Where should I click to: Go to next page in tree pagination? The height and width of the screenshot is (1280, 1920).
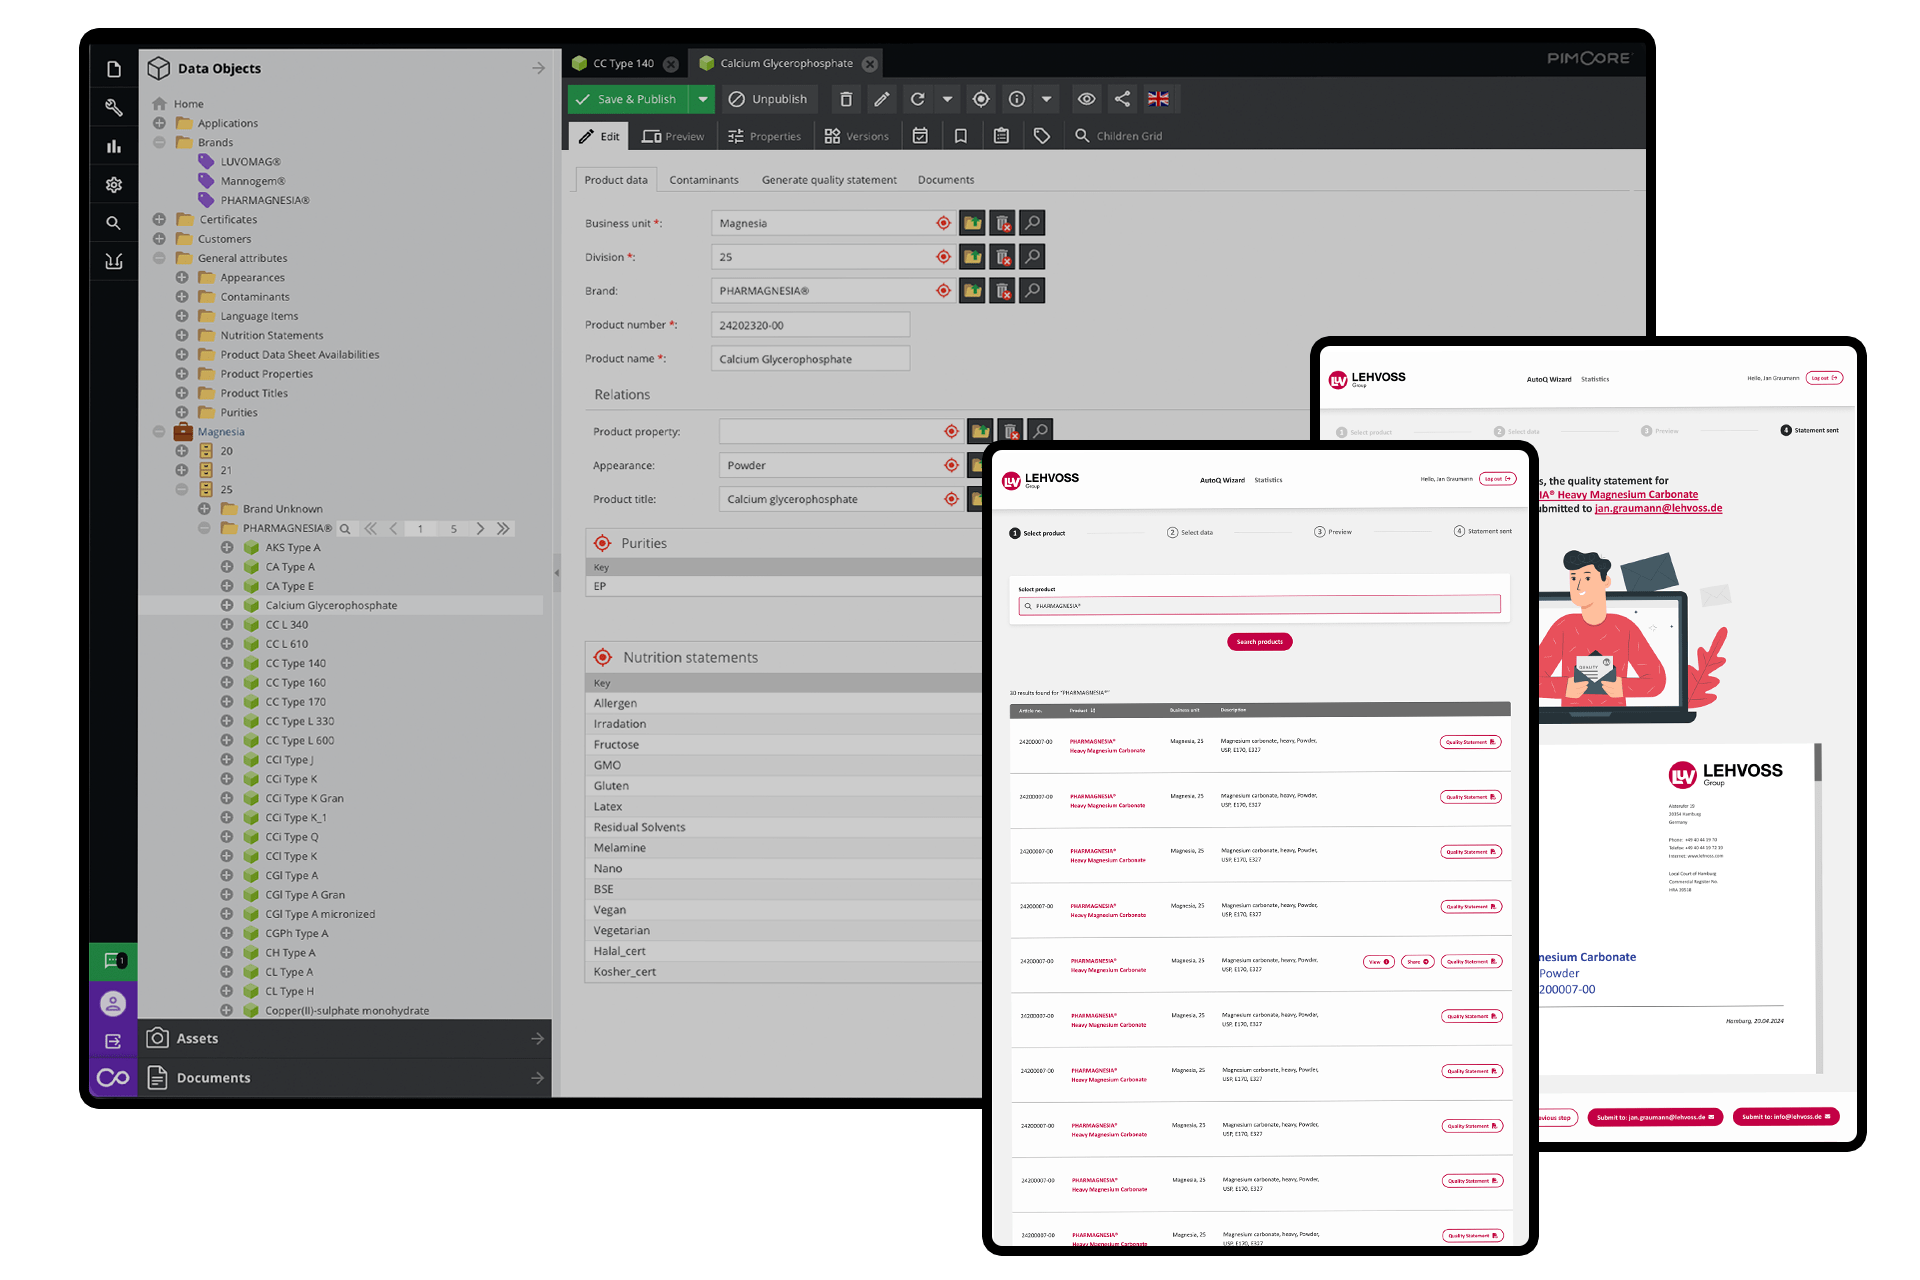tap(481, 529)
